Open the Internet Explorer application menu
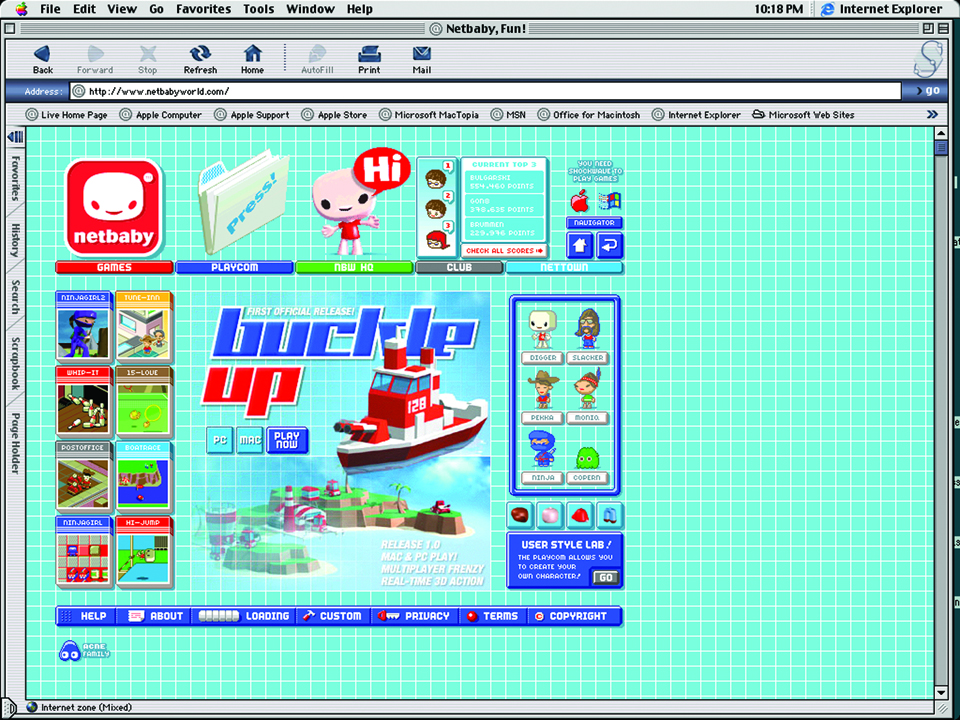This screenshot has width=960, height=720. 881,9
